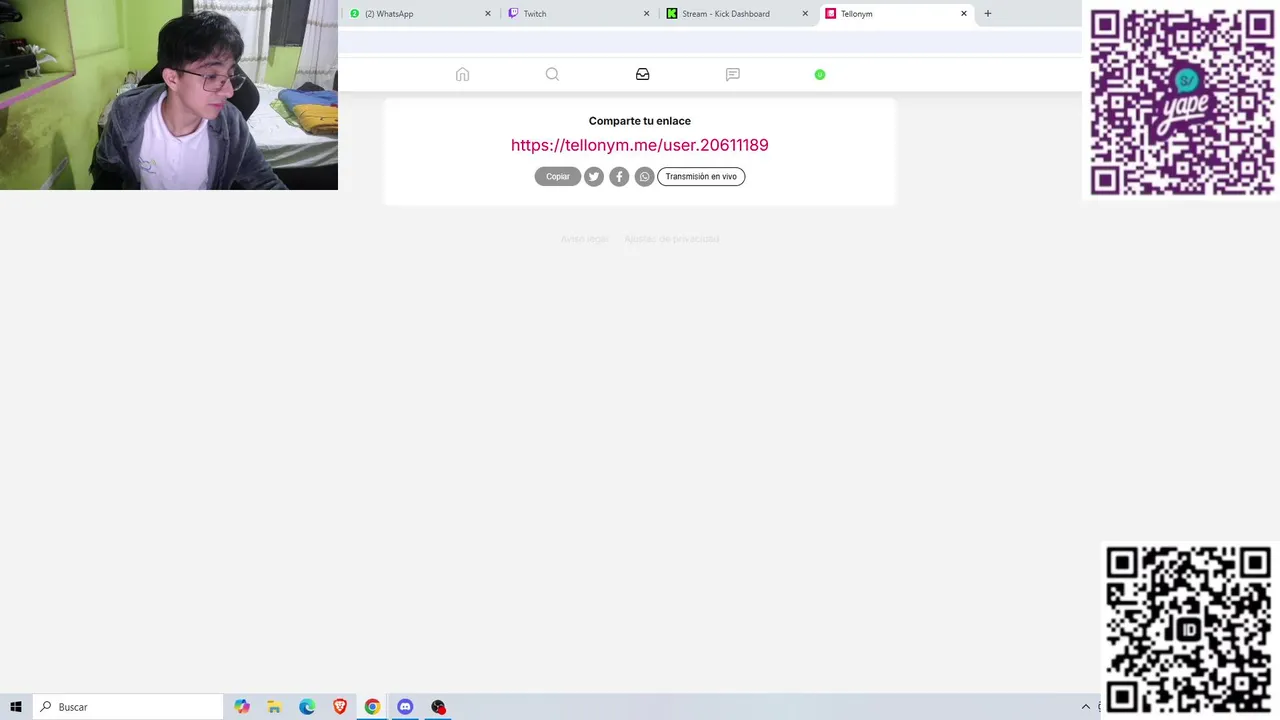The height and width of the screenshot is (720, 1280).
Task: Open the chat messages icon
Action: [x=732, y=74]
